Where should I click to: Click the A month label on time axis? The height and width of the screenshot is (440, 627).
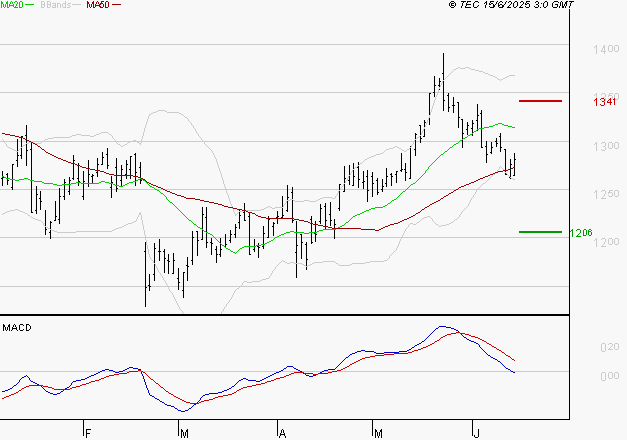282,433
